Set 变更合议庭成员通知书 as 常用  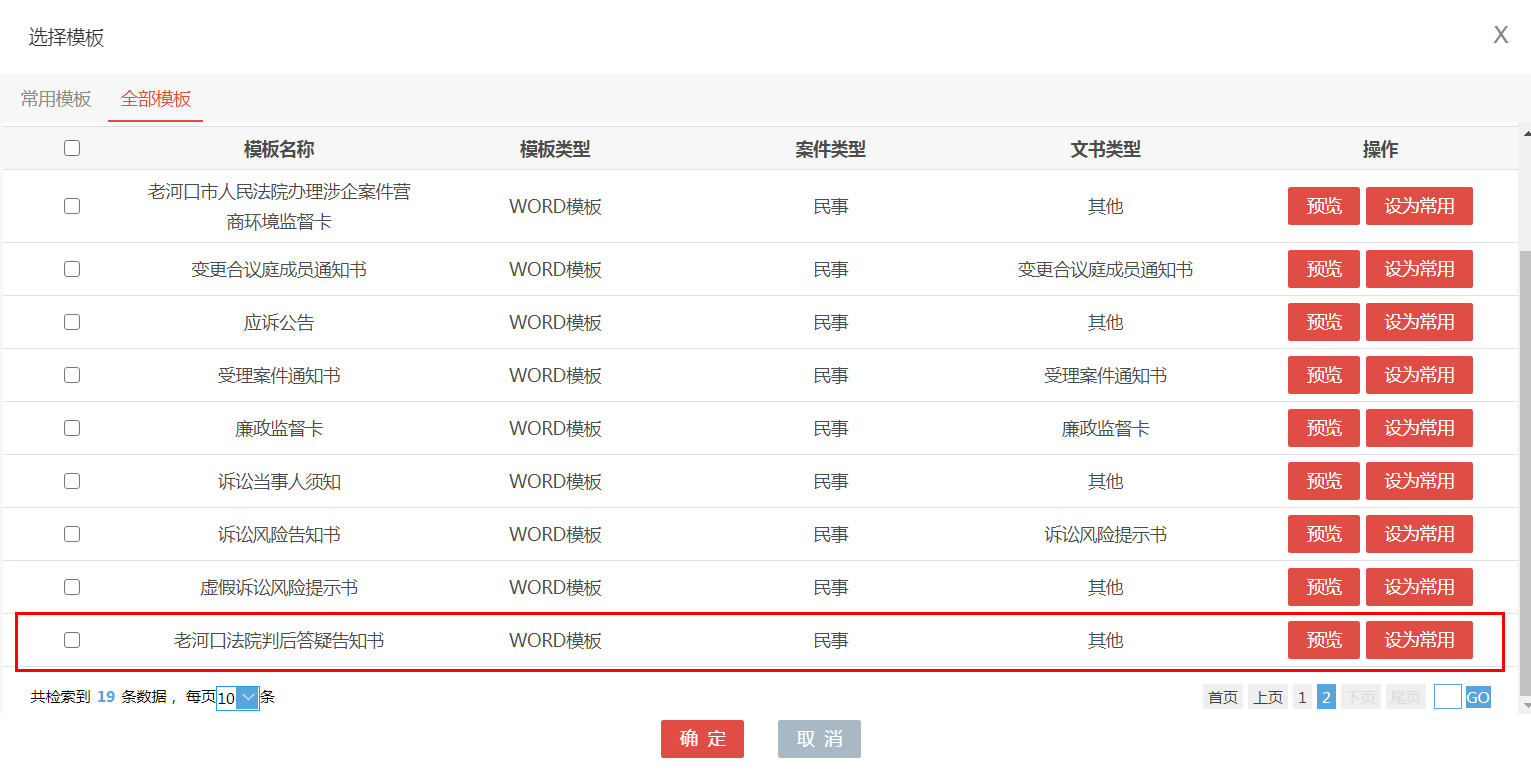coord(1419,269)
